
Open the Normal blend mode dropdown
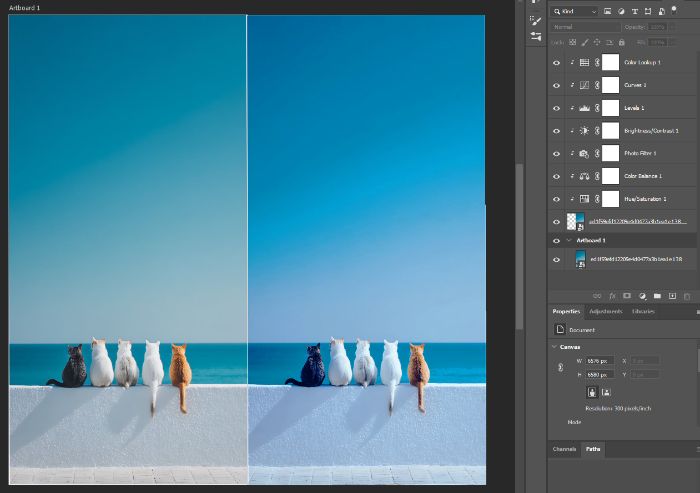coord(585,27)
